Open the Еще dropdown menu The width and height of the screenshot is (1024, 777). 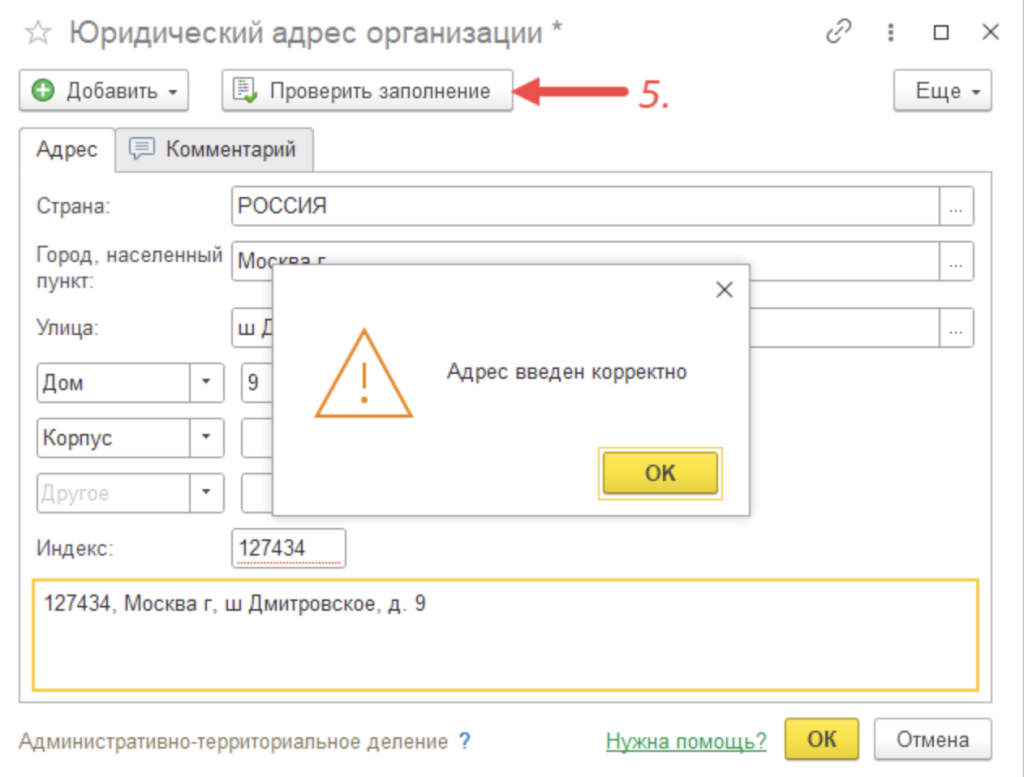[x=941, y=91]
